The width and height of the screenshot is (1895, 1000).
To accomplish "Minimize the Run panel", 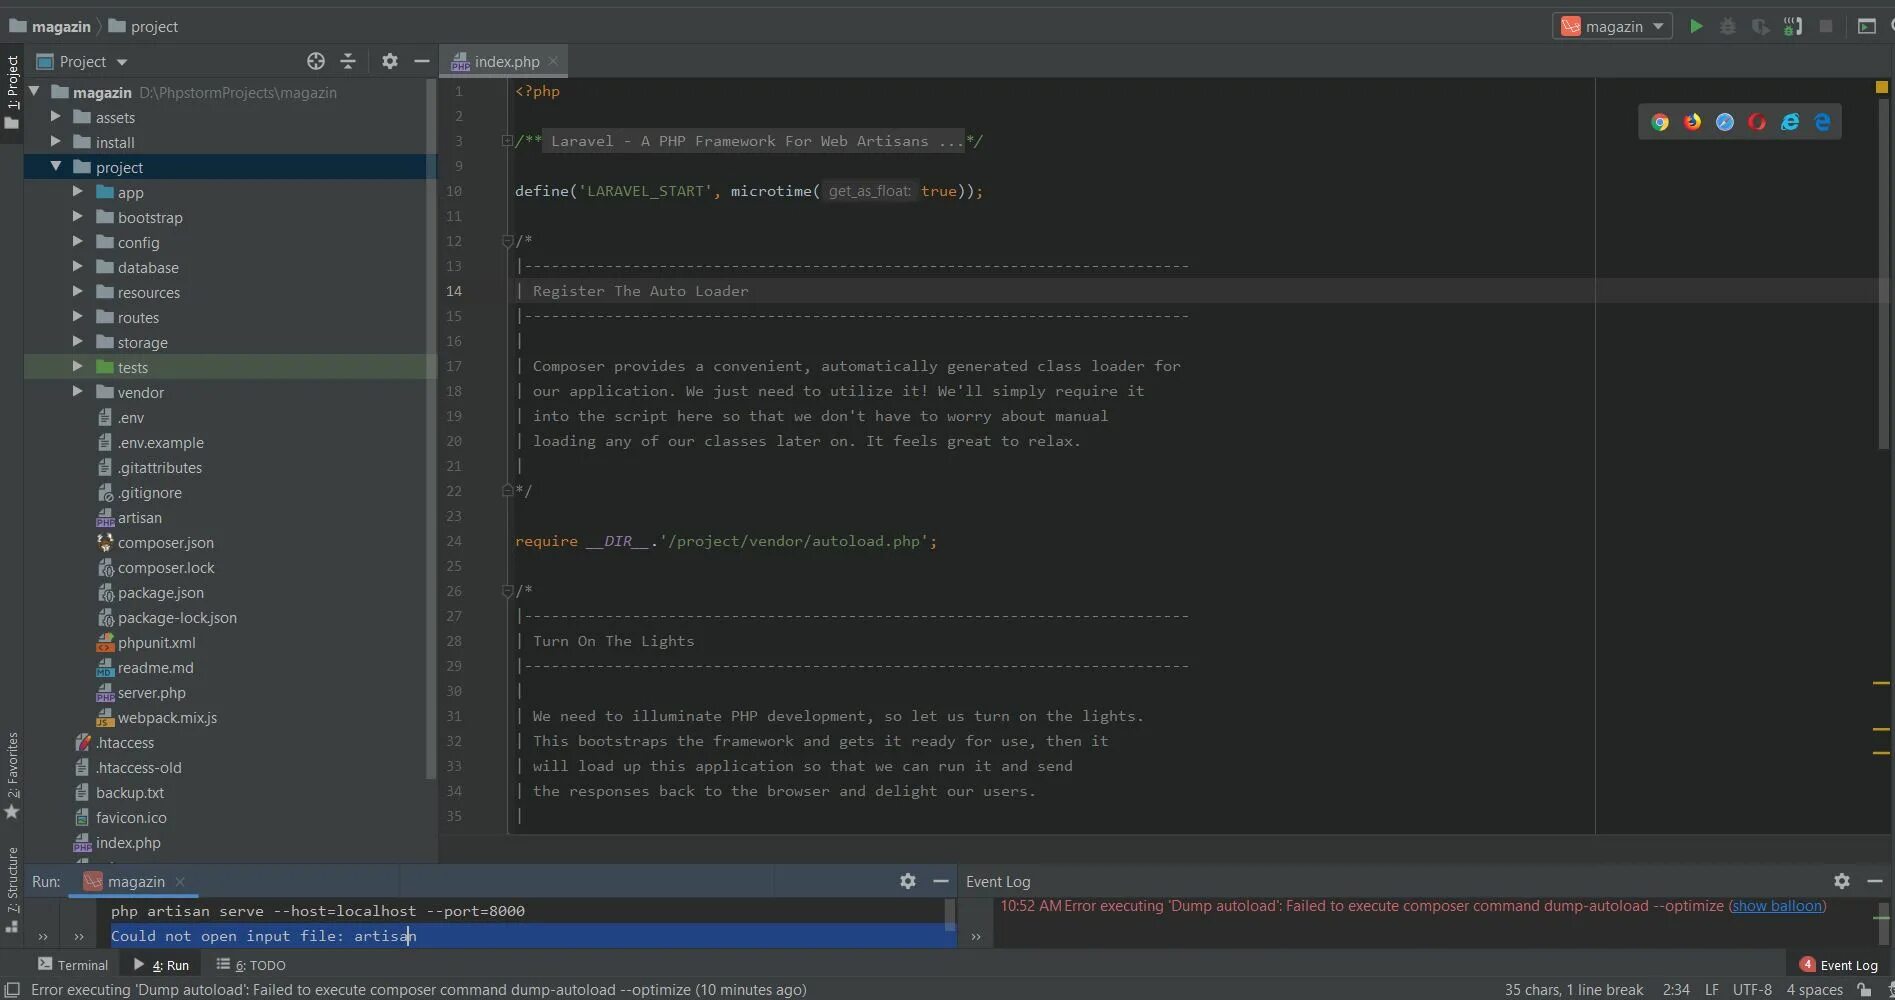I will (x=940, y=881).
